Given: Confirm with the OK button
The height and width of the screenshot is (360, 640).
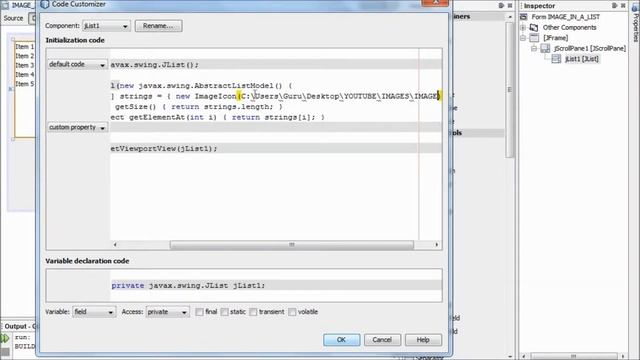Looking at the screenshot, I should tap(342, 340).
